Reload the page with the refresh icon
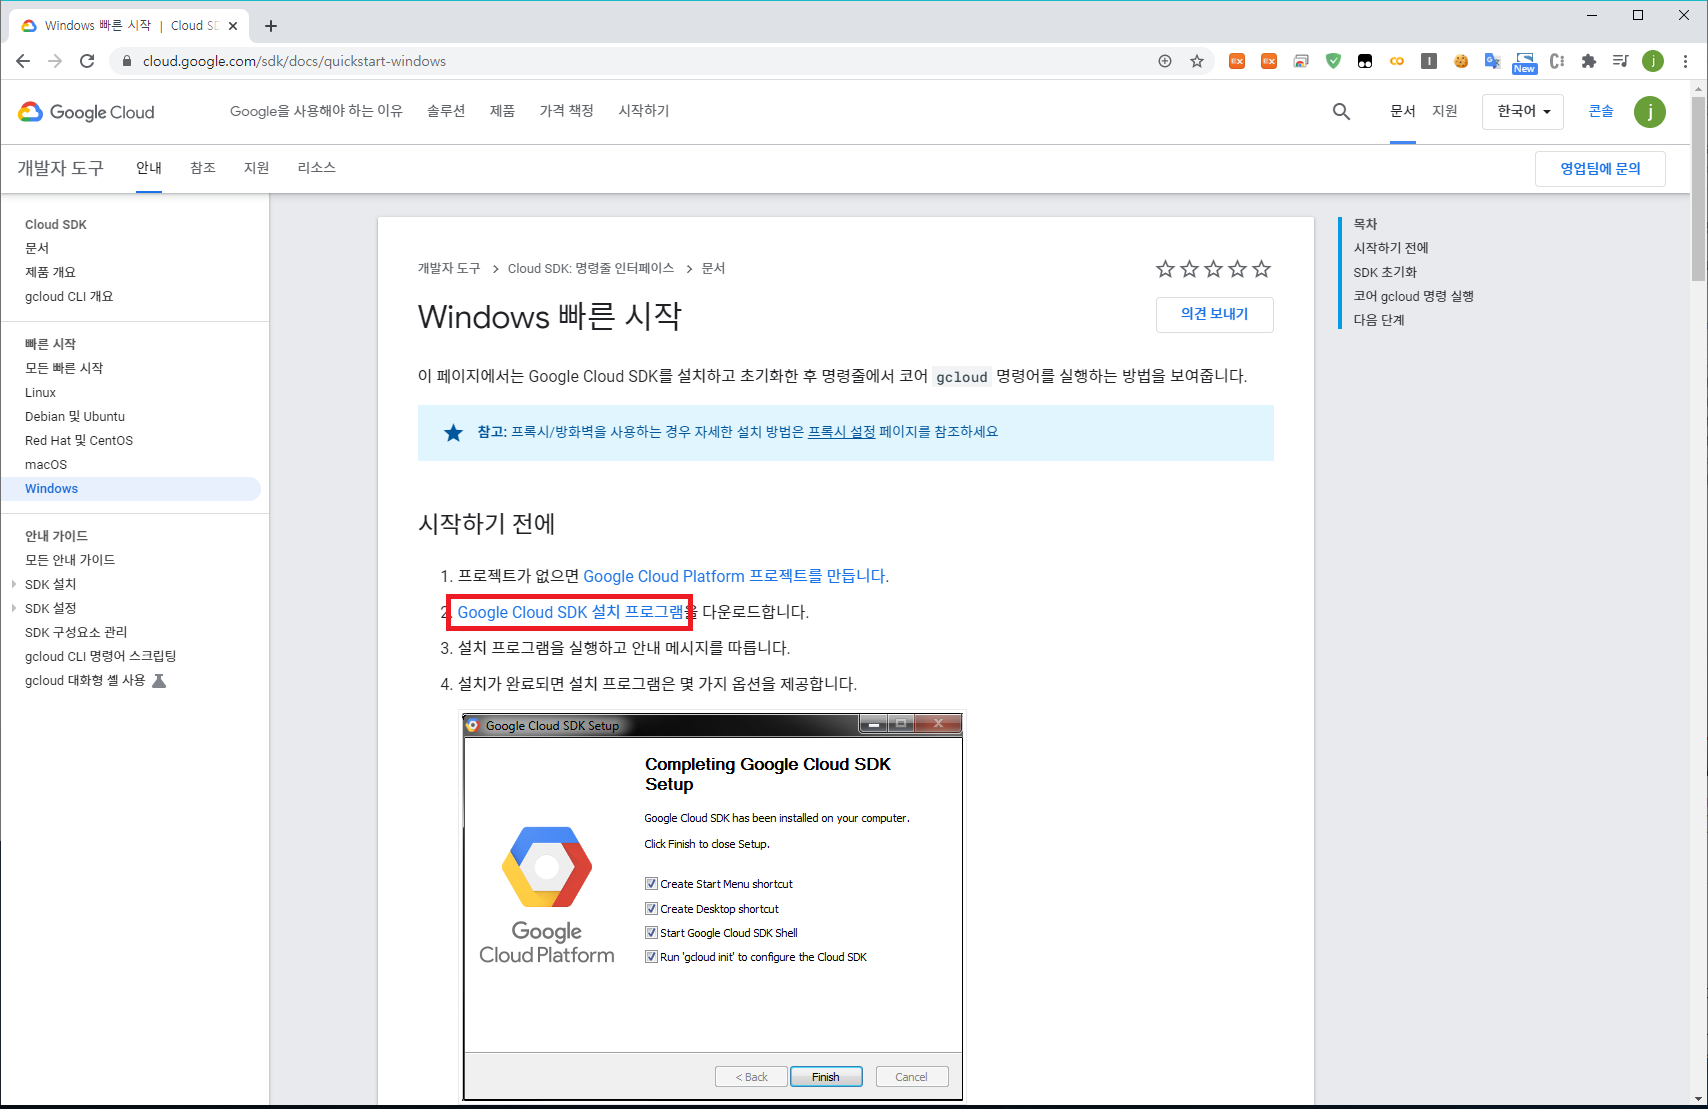 [87, 61]
